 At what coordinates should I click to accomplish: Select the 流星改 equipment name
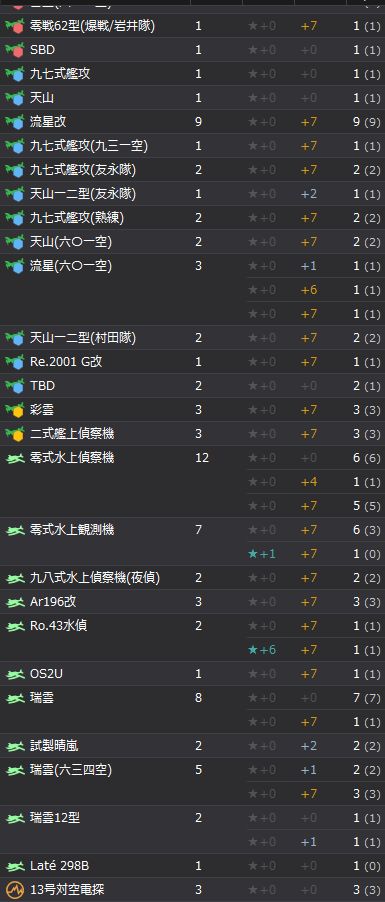[x=48, y=122]
